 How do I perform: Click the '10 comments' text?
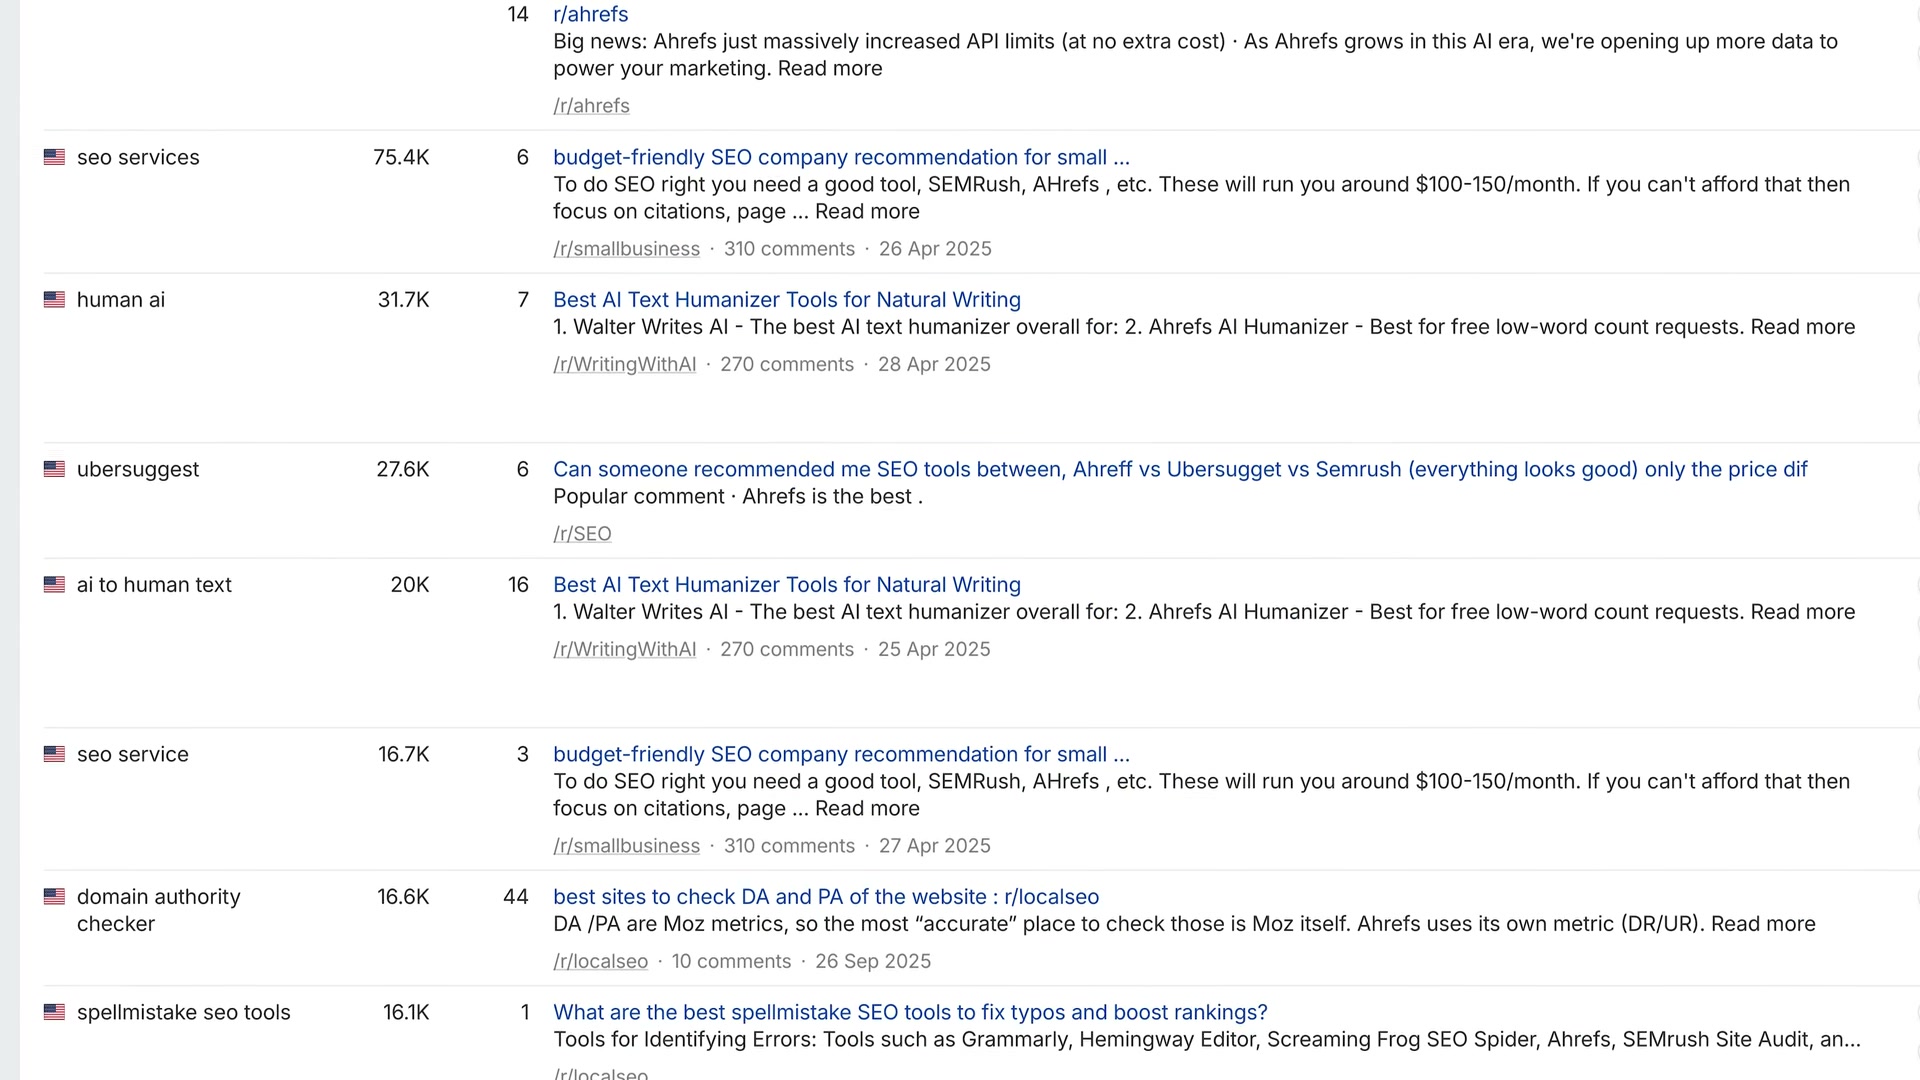[731, 962]
